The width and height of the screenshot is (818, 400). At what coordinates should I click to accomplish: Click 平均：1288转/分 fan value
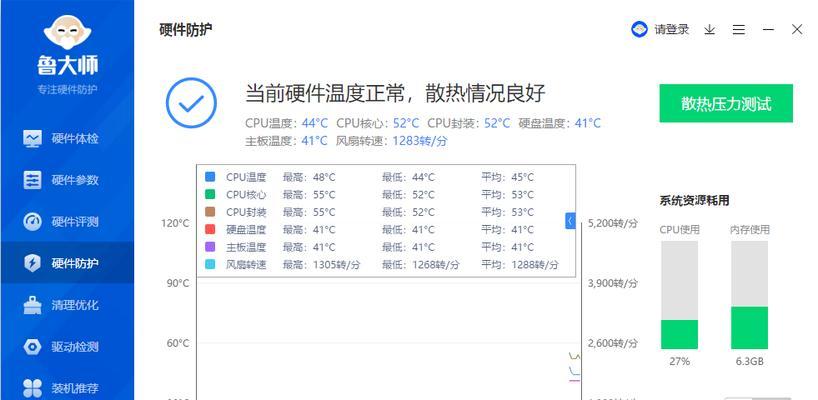(520, 264)
